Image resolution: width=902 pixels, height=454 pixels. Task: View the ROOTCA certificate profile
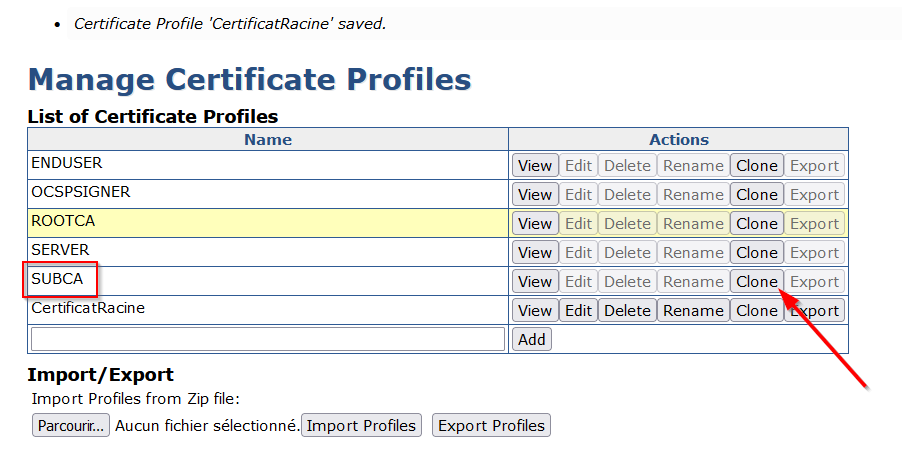point(534,224)
